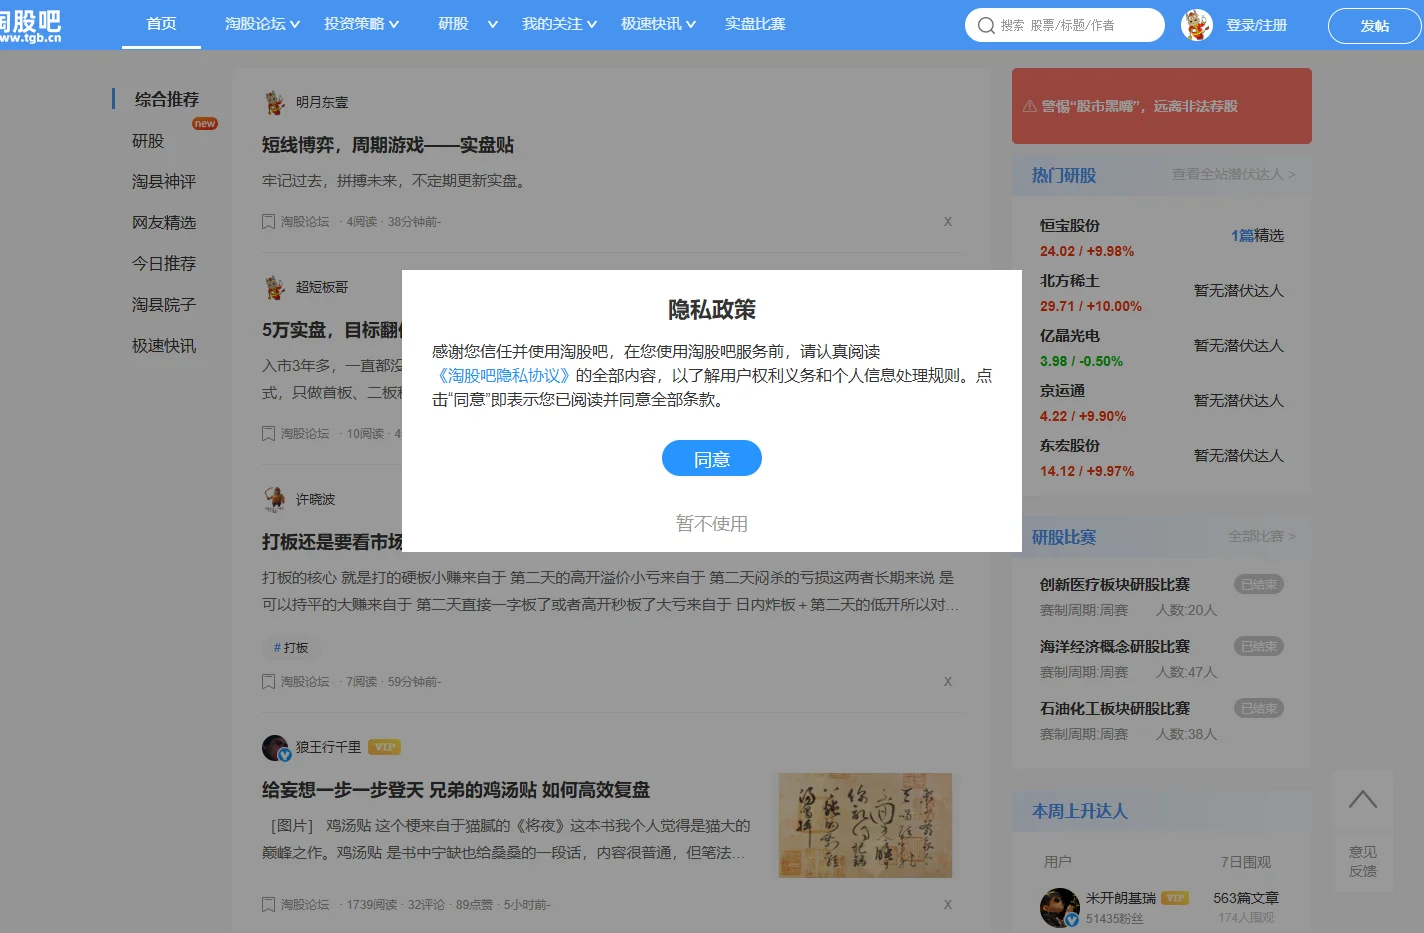Focus the 搜索 股票/标题/作者 search field
The height and width of the screenshot is (933, 1424).
point(1065,25)
